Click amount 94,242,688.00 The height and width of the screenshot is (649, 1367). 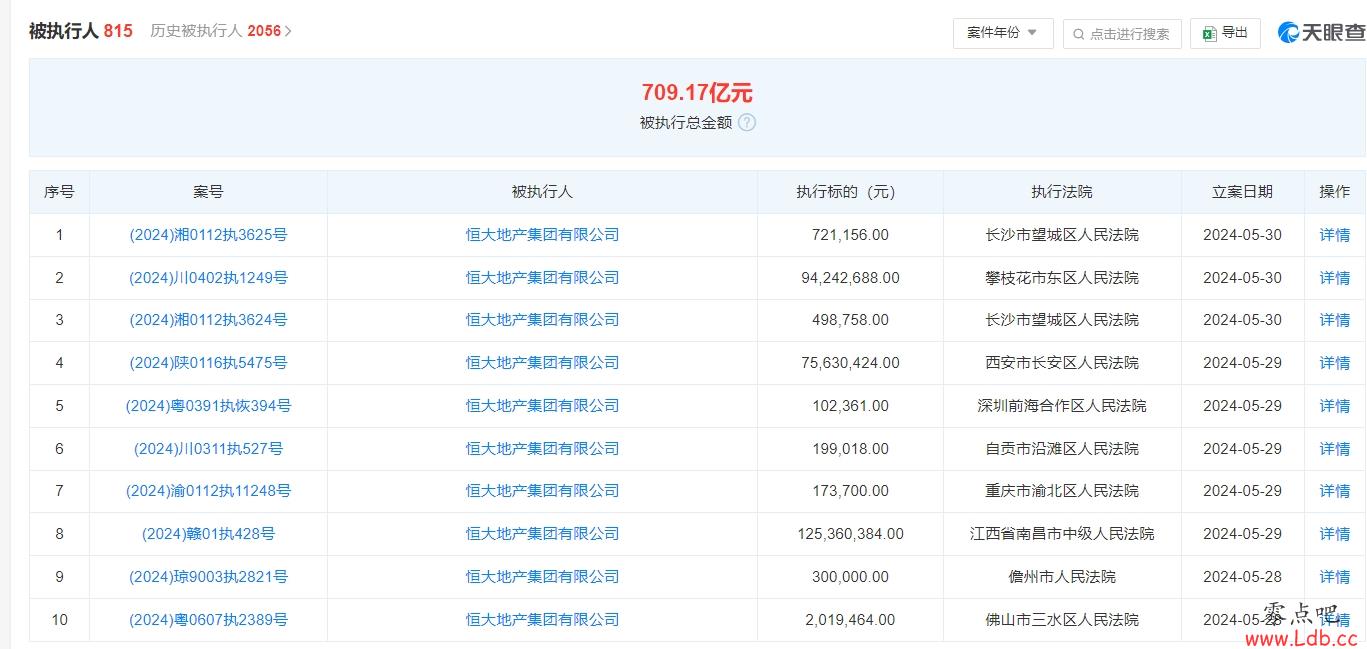click(850, 278)
